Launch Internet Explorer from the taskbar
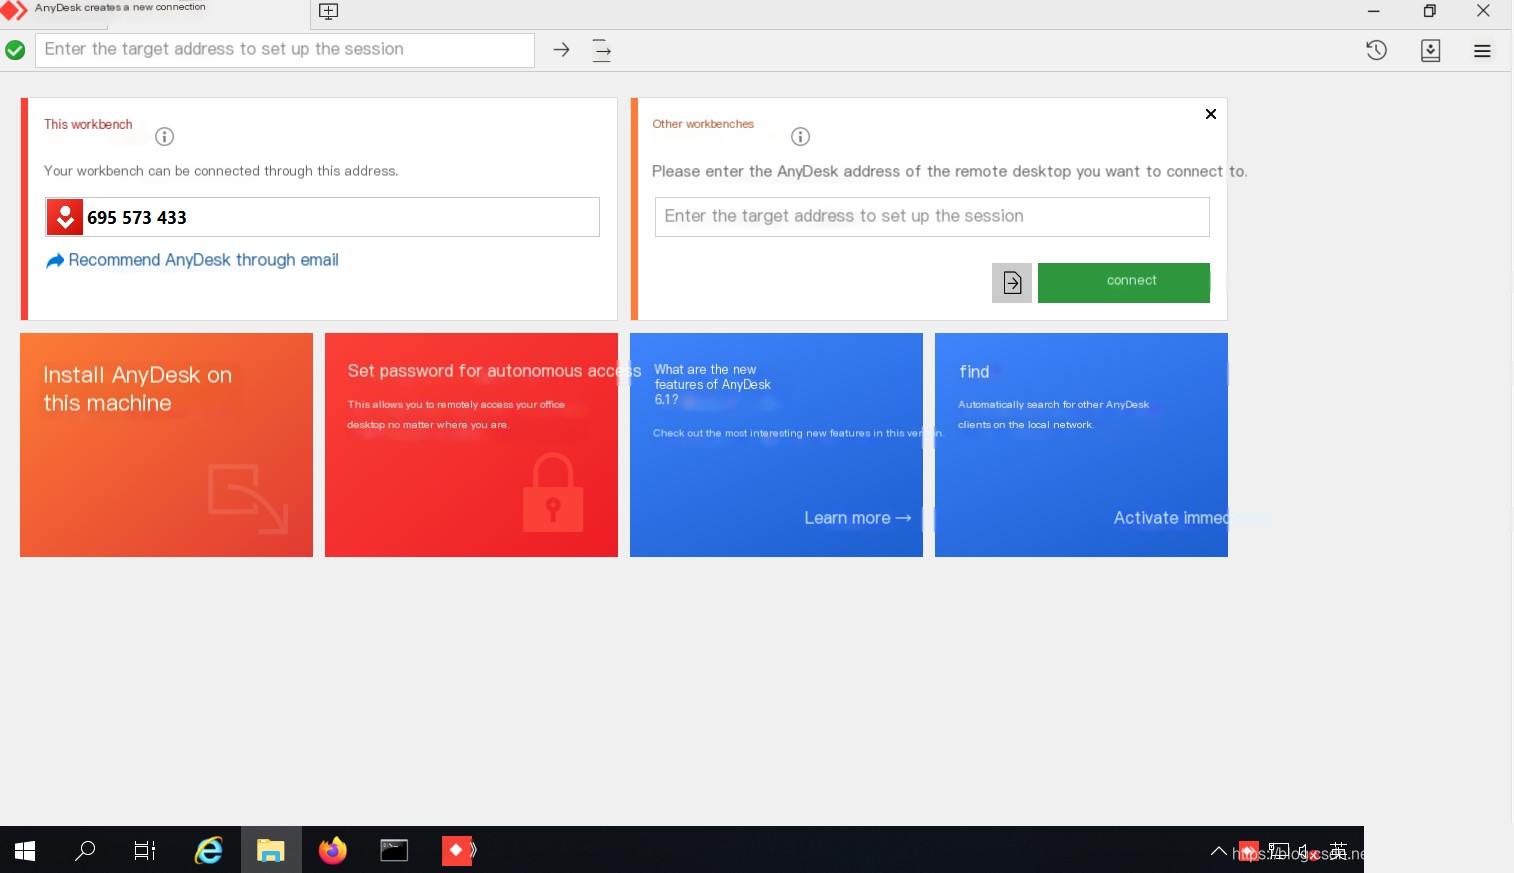The width and height of the screenshot is (1514, 873). point(208,850)
